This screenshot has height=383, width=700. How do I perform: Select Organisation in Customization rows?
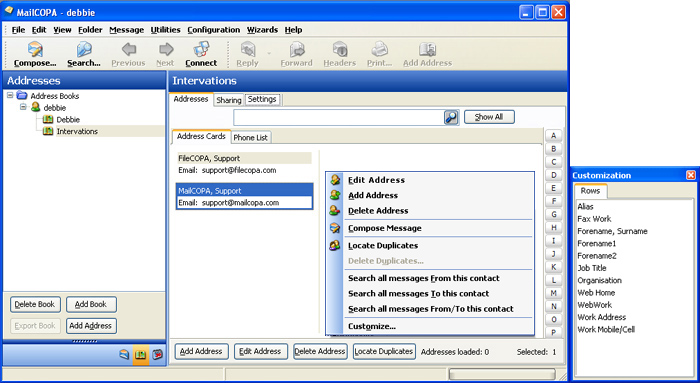click(x=600, y=280)
